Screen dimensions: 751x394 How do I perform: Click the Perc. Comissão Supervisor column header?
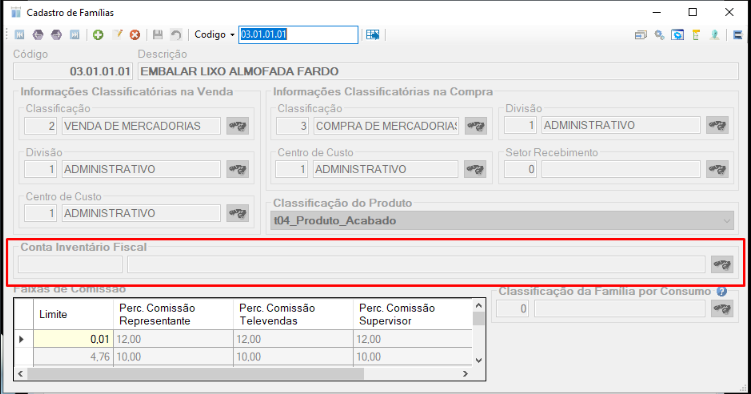(413, 315)
